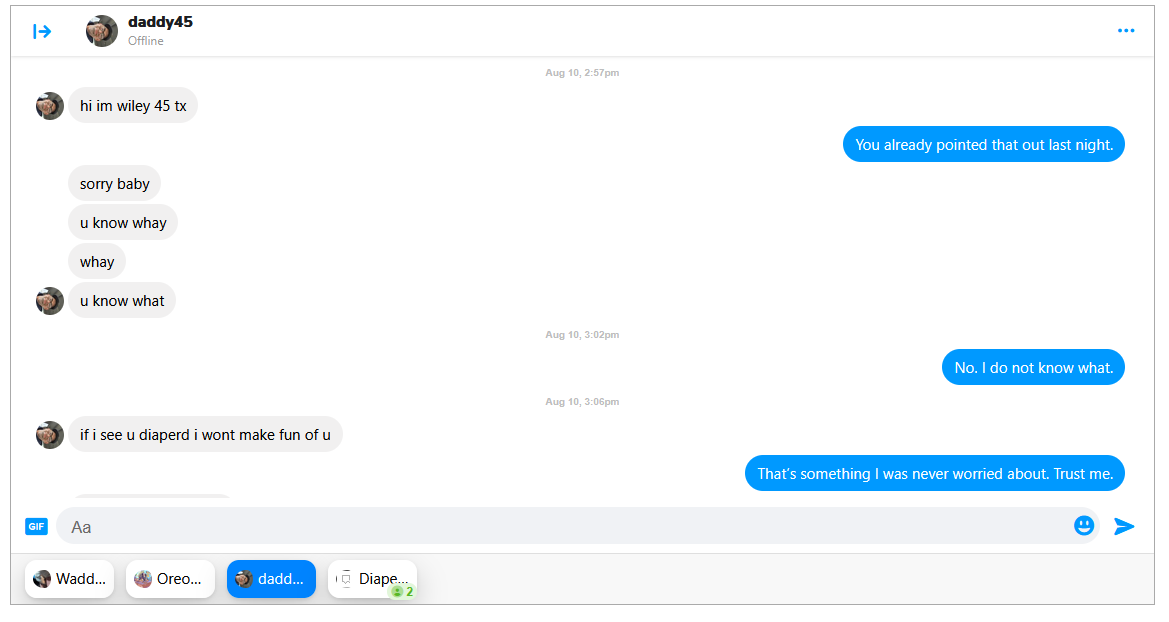1169x622 pixels.
Task: Click the green member count badge
Action: 403,591
